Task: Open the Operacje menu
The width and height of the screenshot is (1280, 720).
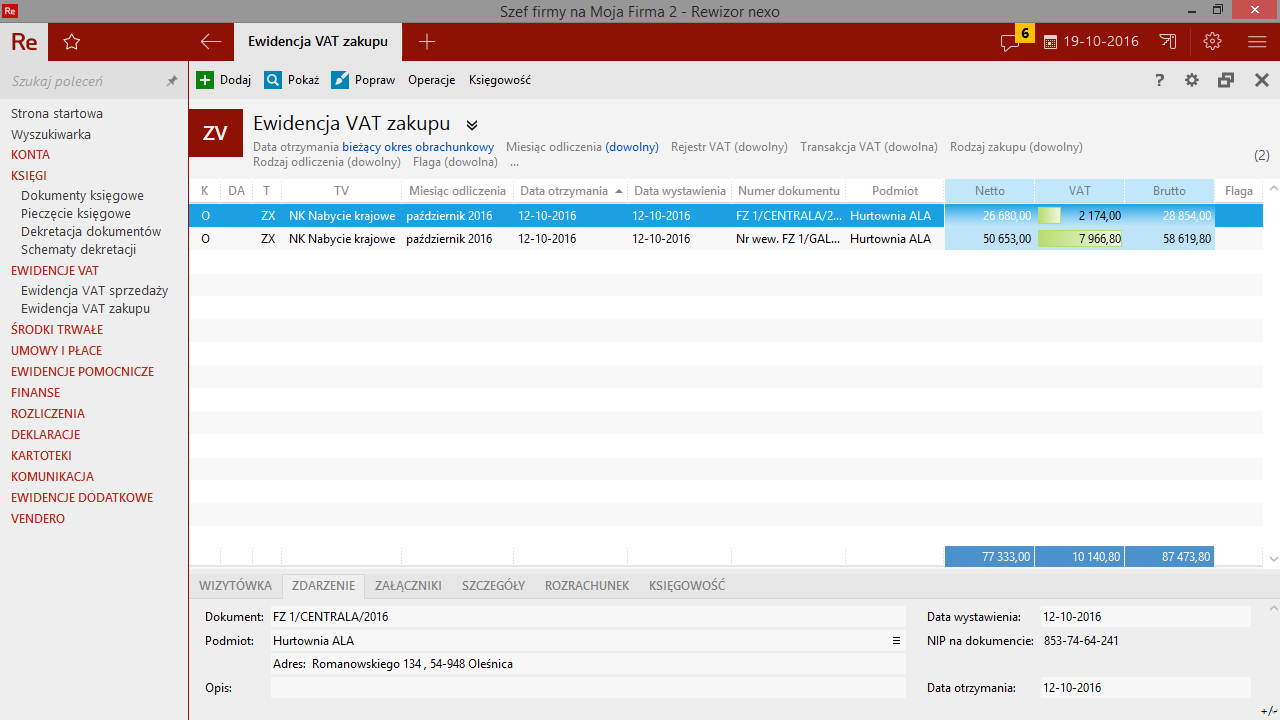Action: [431, 80]
